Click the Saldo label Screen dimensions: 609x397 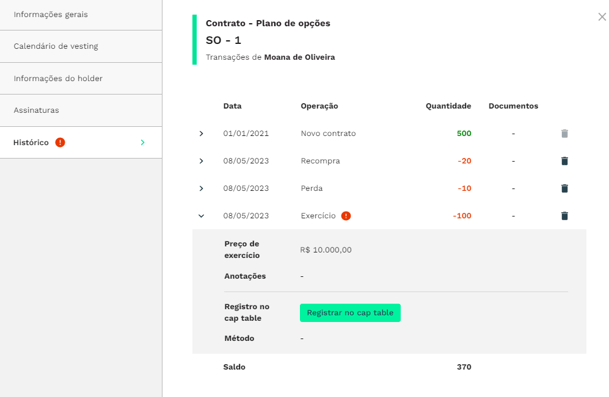coord(234,367)
